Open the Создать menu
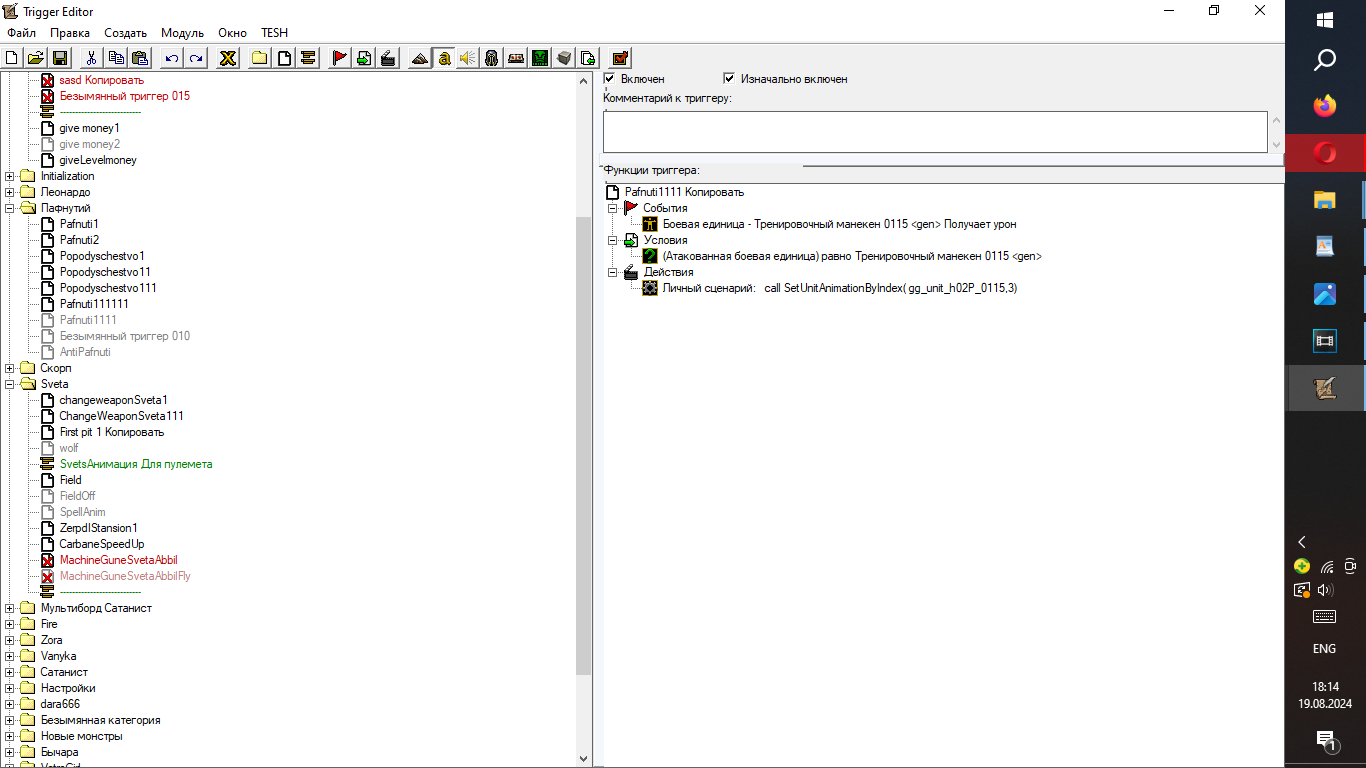This screenshot has height=768, width=1366. click(125, 33)
